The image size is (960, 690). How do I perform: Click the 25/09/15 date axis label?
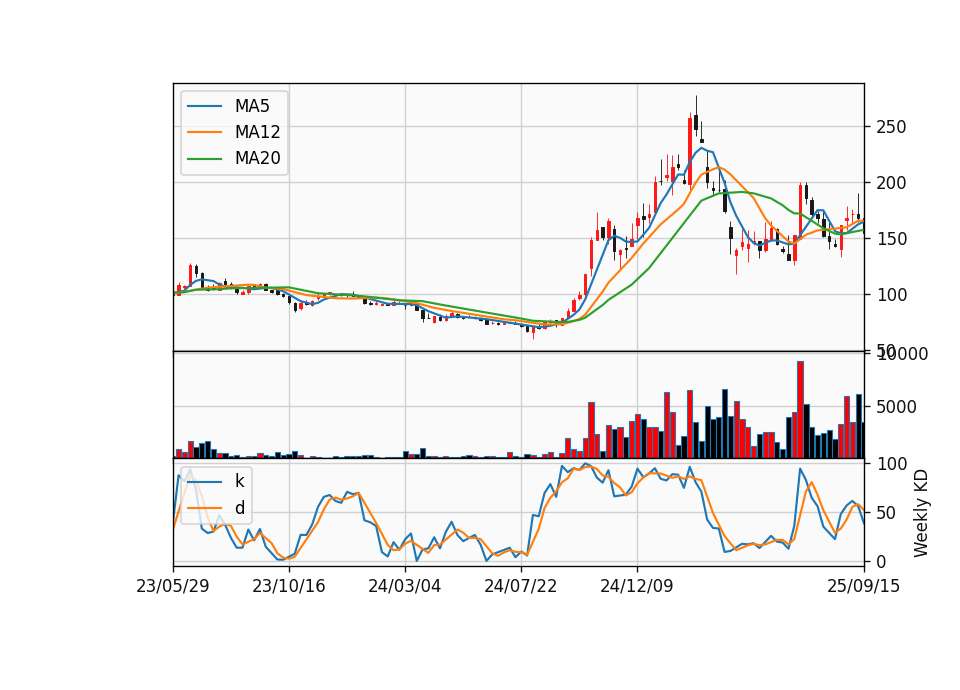[864, 586]
